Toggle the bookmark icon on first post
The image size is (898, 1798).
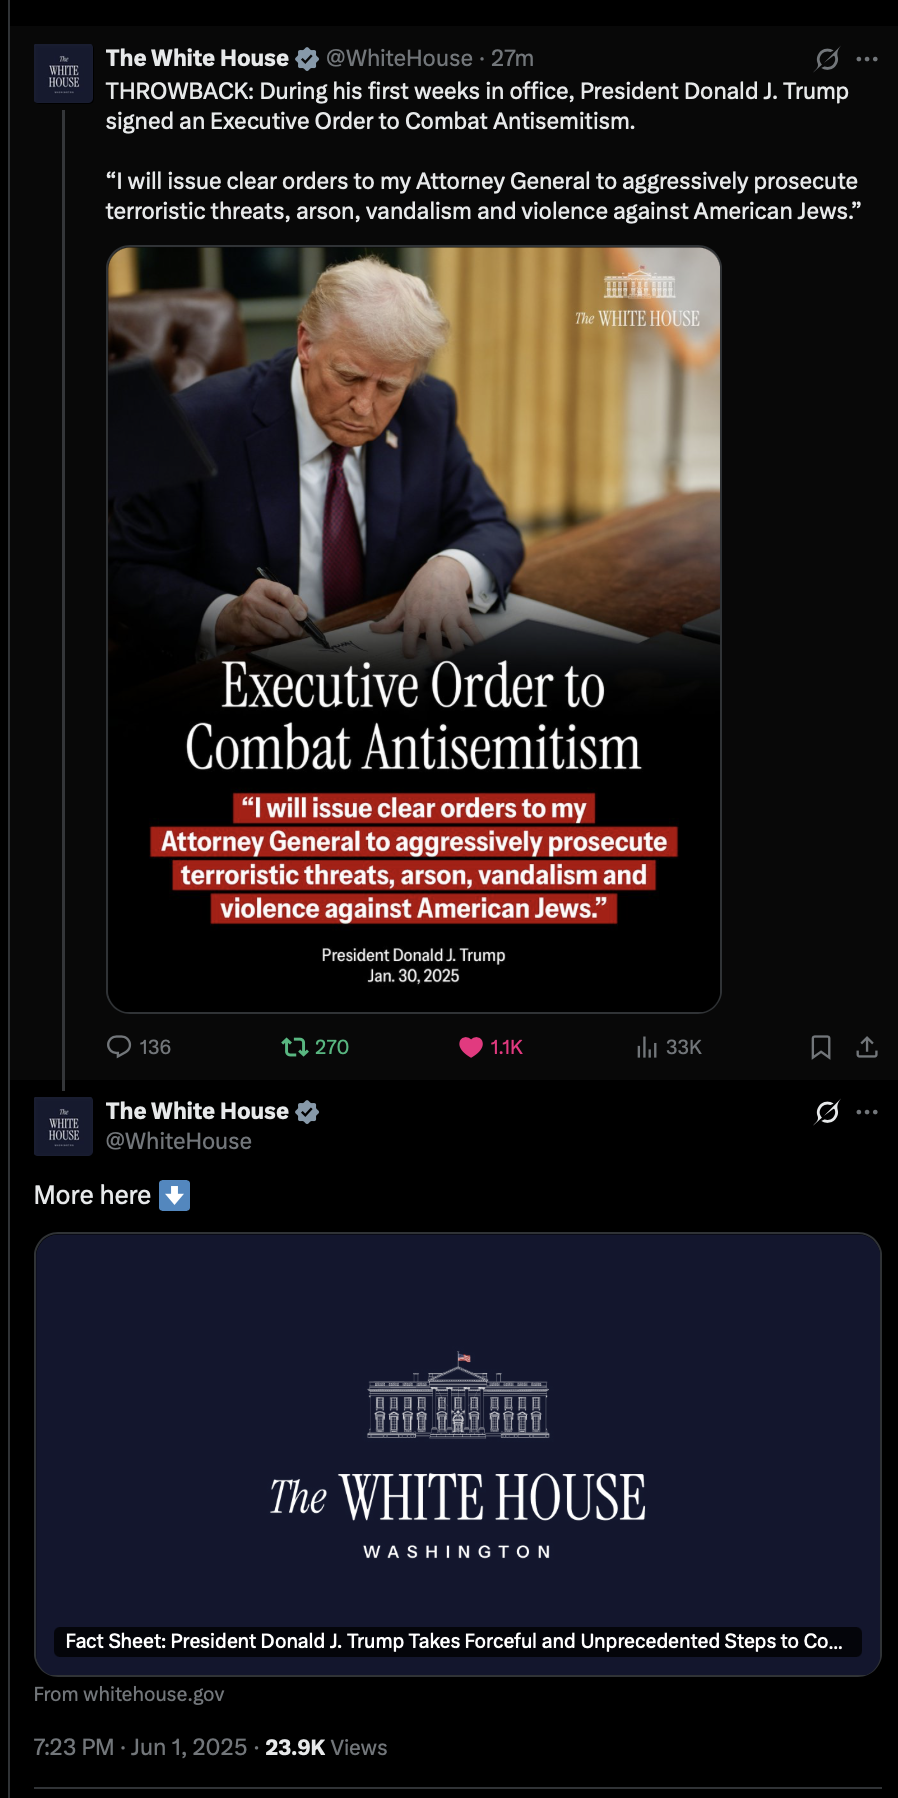coord(821,1047)
